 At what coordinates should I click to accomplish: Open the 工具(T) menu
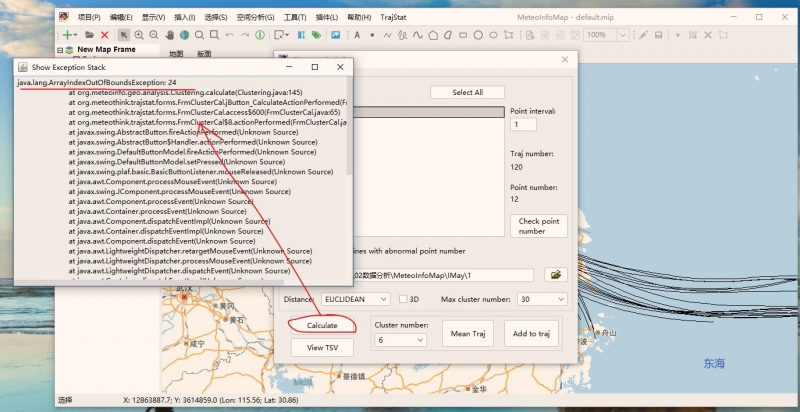(x=294, y=17)
